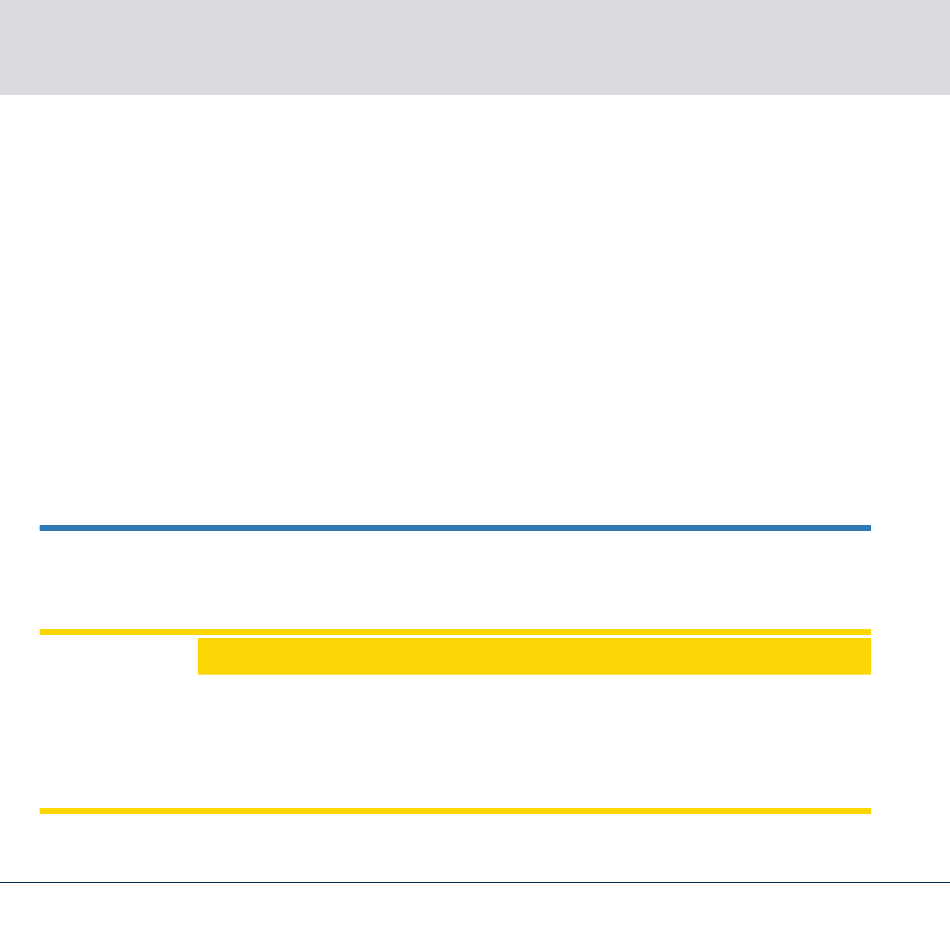Click the left end of the blue line
The height and width of the screenshot is (950, 950).
click(42, 528)
